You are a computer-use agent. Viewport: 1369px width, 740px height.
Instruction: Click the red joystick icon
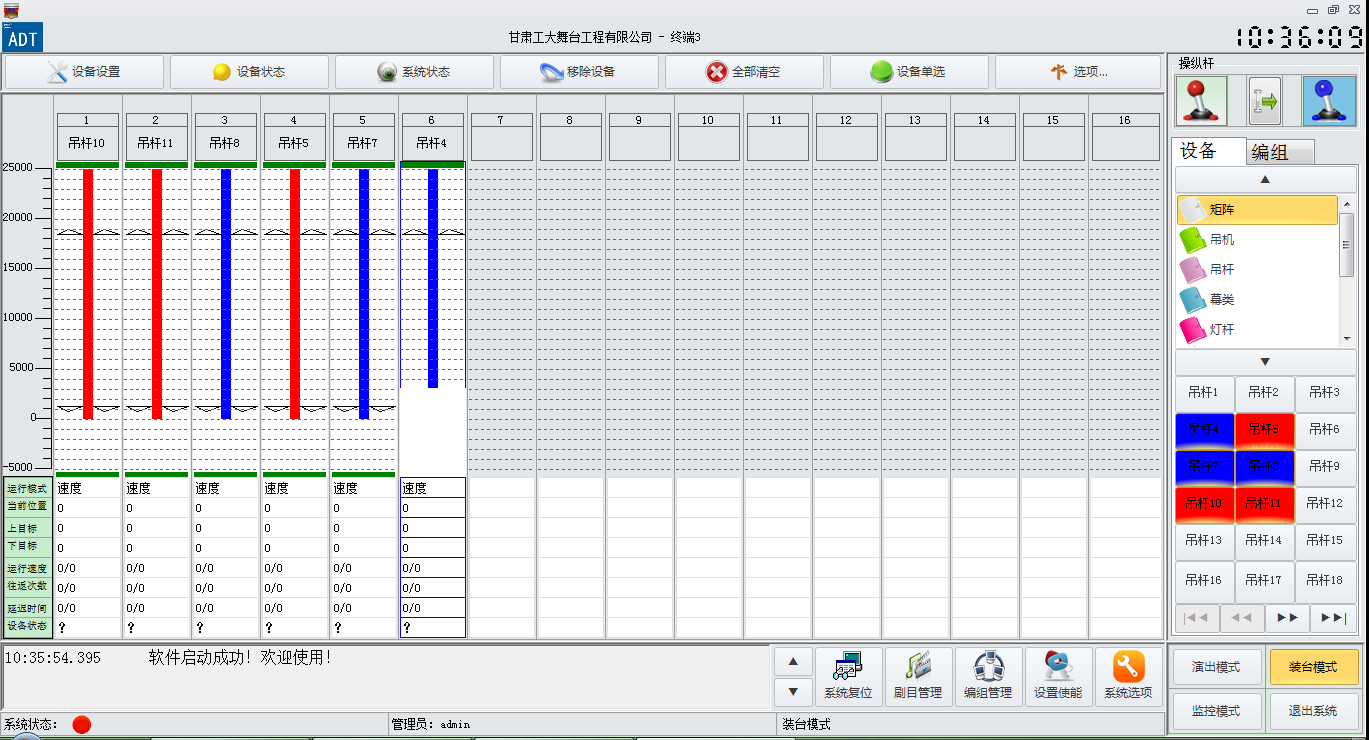[x=1200, y=101]
